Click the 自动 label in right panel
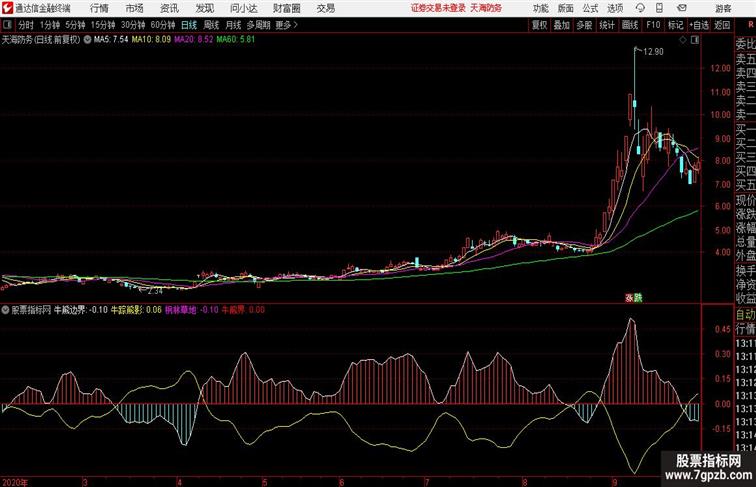Image resolution: width=756 pixels, height=487 pixels. coord(745,315)
